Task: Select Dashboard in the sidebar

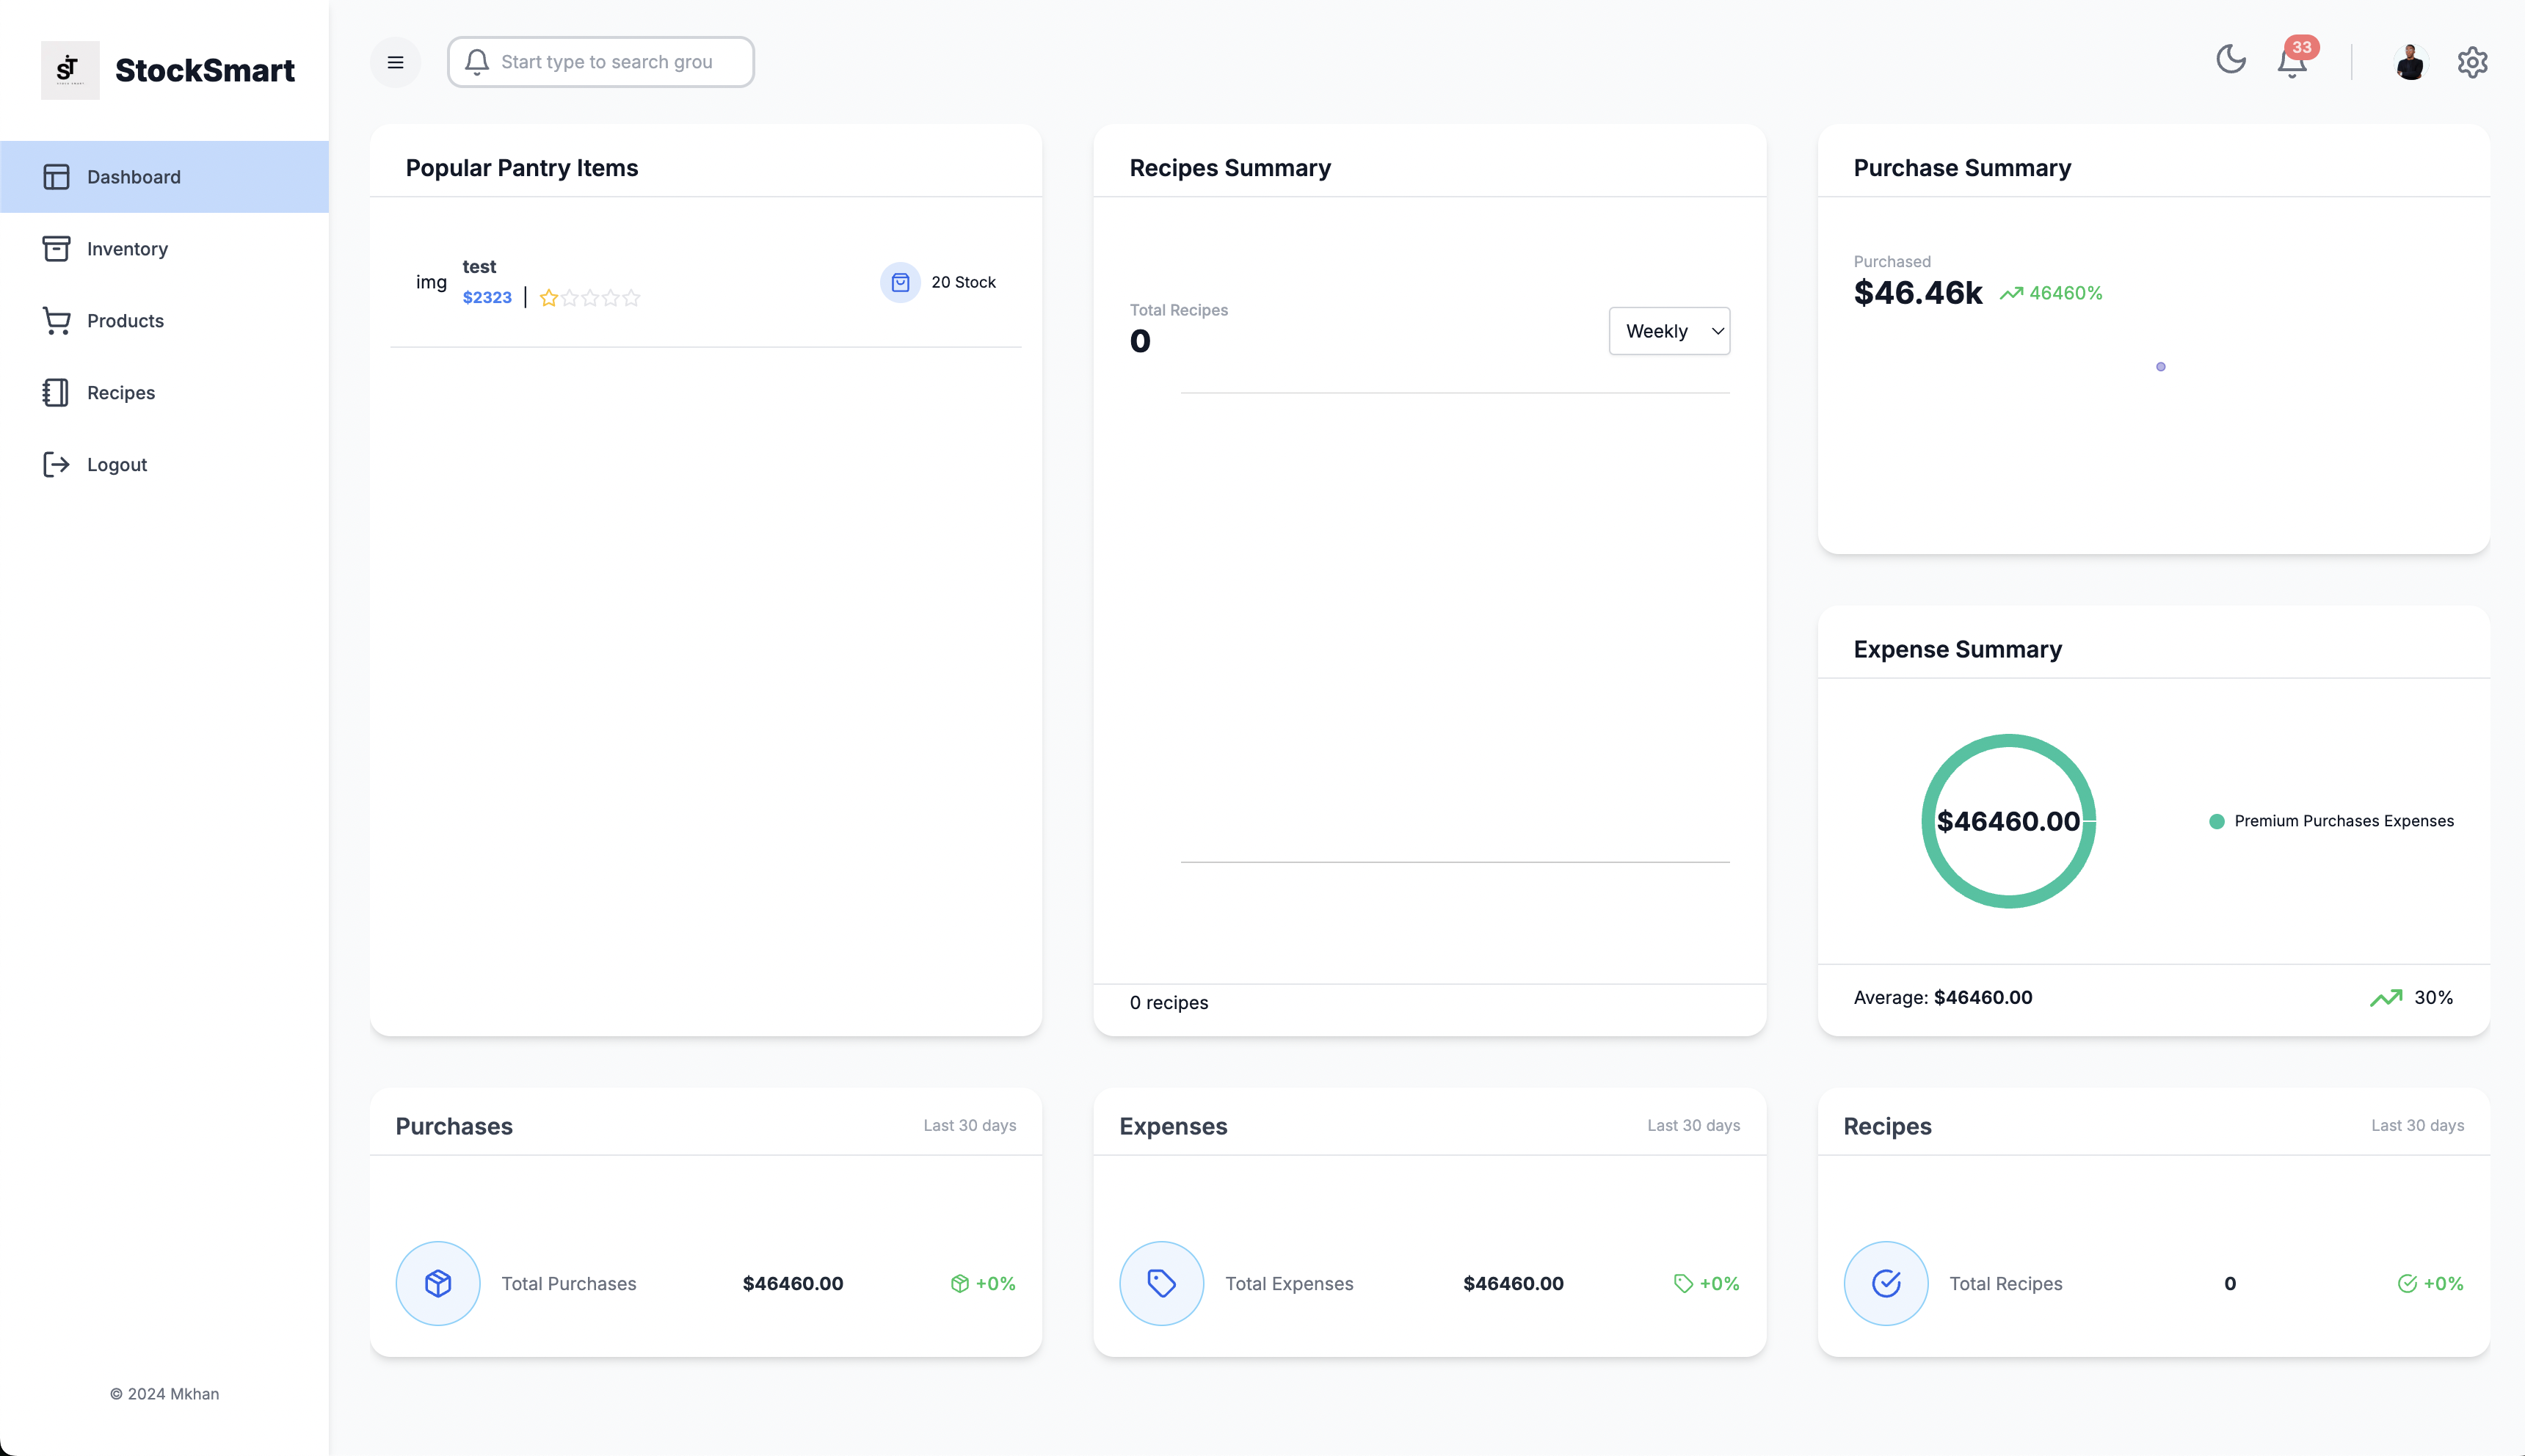Action: [x=133, y=177]
